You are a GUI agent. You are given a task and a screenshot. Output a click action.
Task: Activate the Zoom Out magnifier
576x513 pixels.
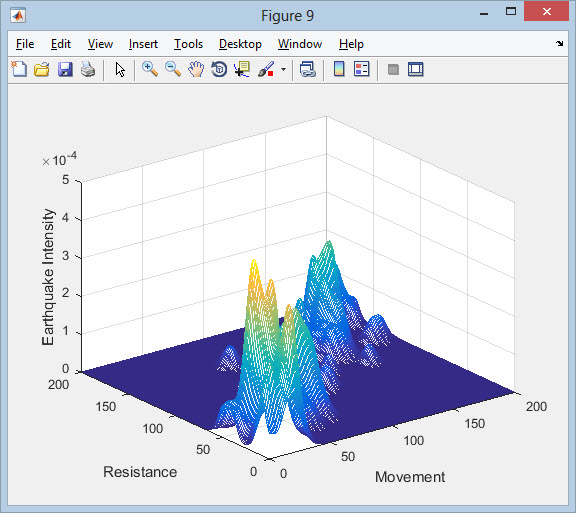pos(173,69)
